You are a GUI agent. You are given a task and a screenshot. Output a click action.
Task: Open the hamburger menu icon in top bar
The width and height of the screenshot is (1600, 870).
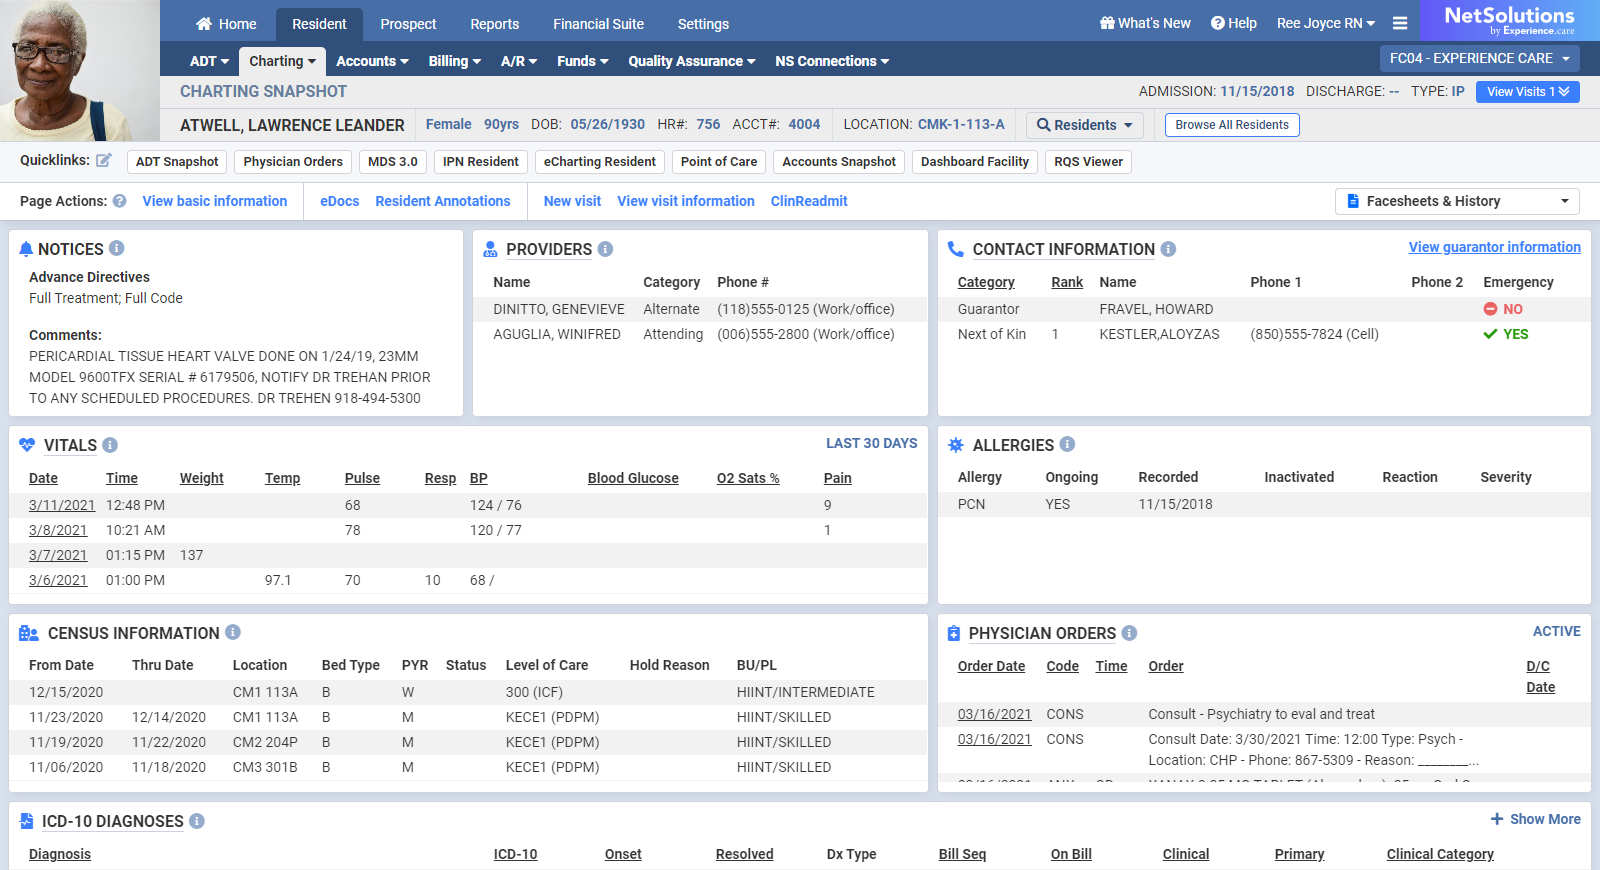tap(1400, 23)
